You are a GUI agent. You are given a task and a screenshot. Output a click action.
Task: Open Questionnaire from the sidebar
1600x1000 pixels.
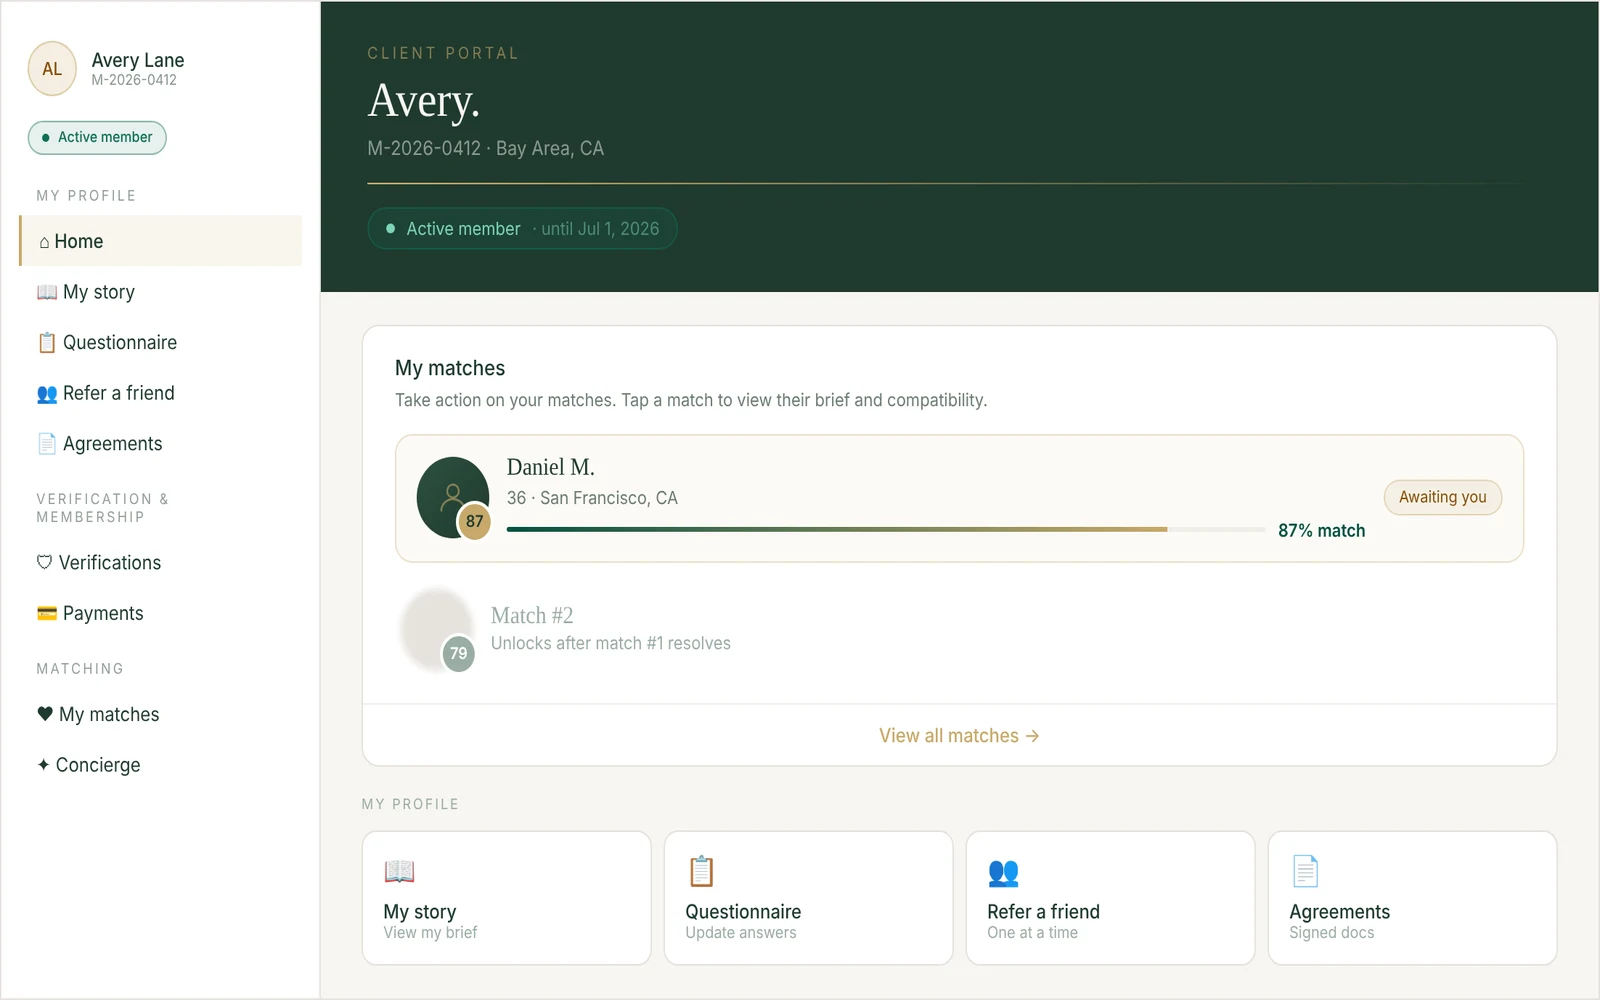160,342
